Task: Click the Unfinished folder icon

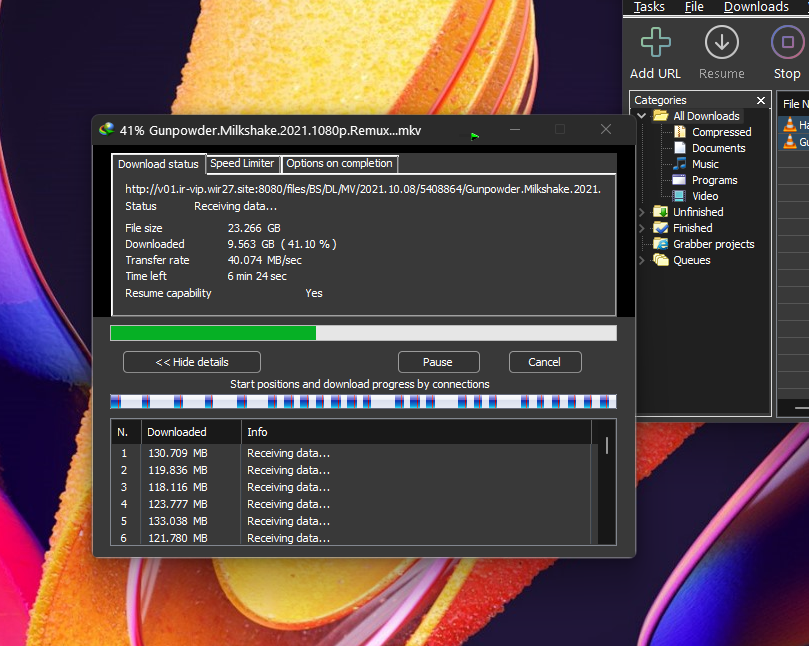Action: tap(660, 212)
